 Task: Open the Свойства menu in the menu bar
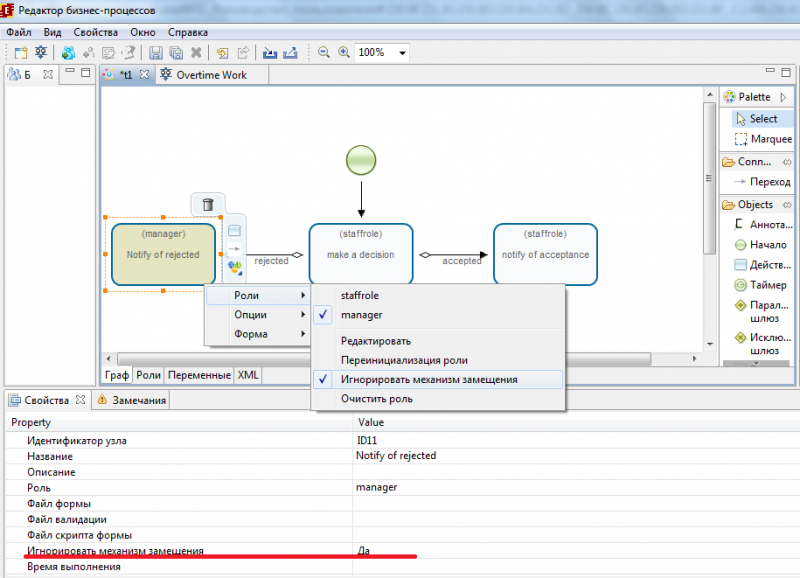click(x=95, y=32)
